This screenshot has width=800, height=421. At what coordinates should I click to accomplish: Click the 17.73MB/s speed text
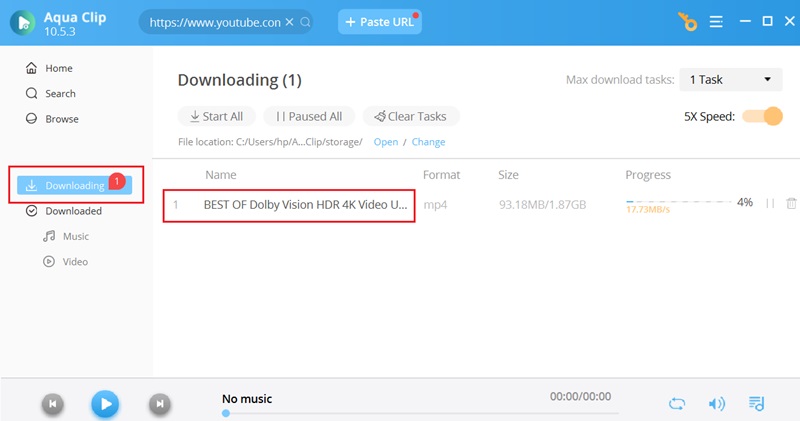(x=648, y=209)
